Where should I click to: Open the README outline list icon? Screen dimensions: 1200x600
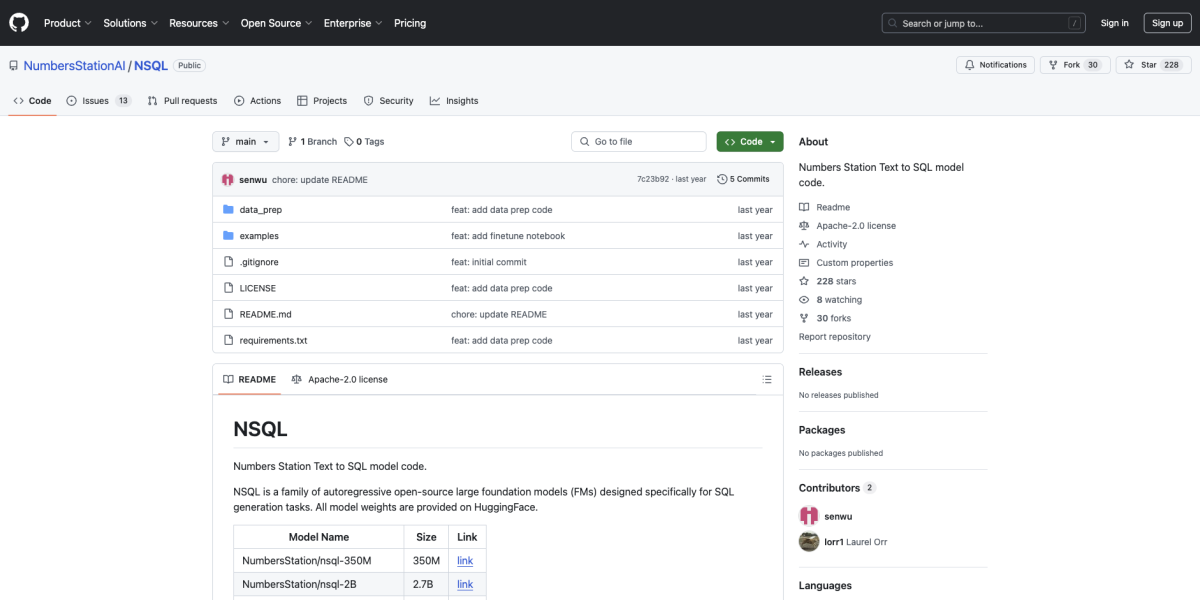(767, 380)
